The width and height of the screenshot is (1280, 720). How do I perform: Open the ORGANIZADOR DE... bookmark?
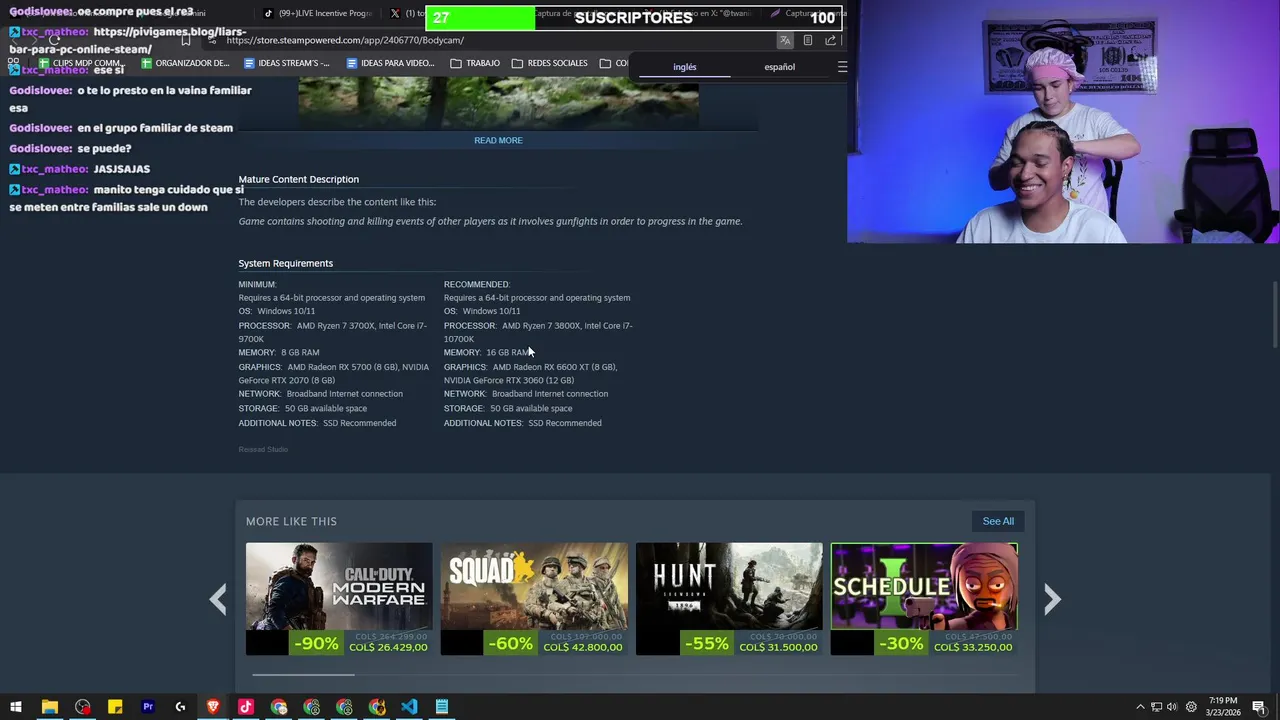[185, 63]
